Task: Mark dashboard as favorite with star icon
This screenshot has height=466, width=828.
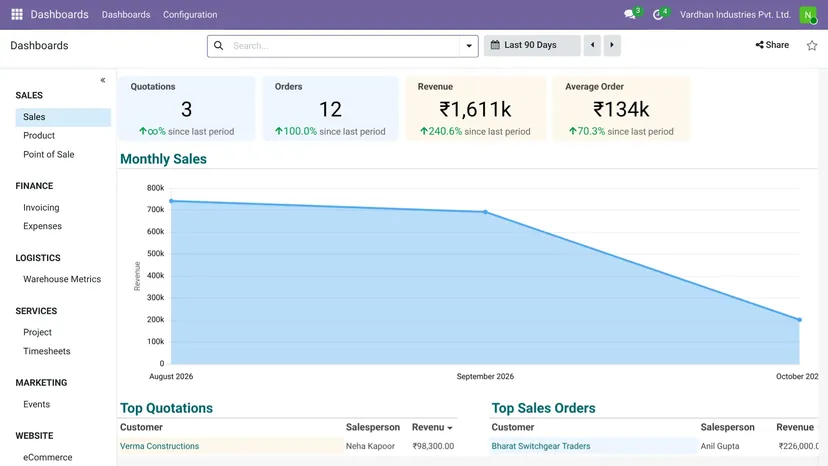Action: (812, 45)
